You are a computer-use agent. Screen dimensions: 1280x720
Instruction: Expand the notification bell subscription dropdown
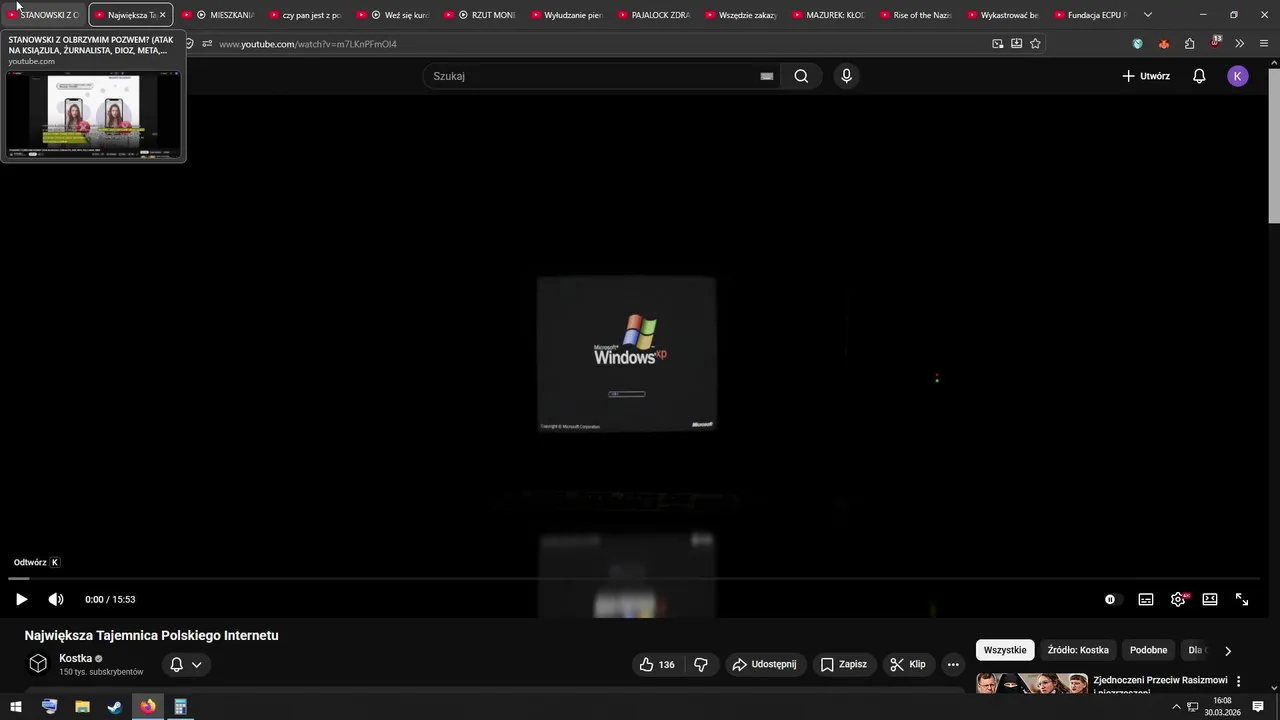[x=185, y=664]
